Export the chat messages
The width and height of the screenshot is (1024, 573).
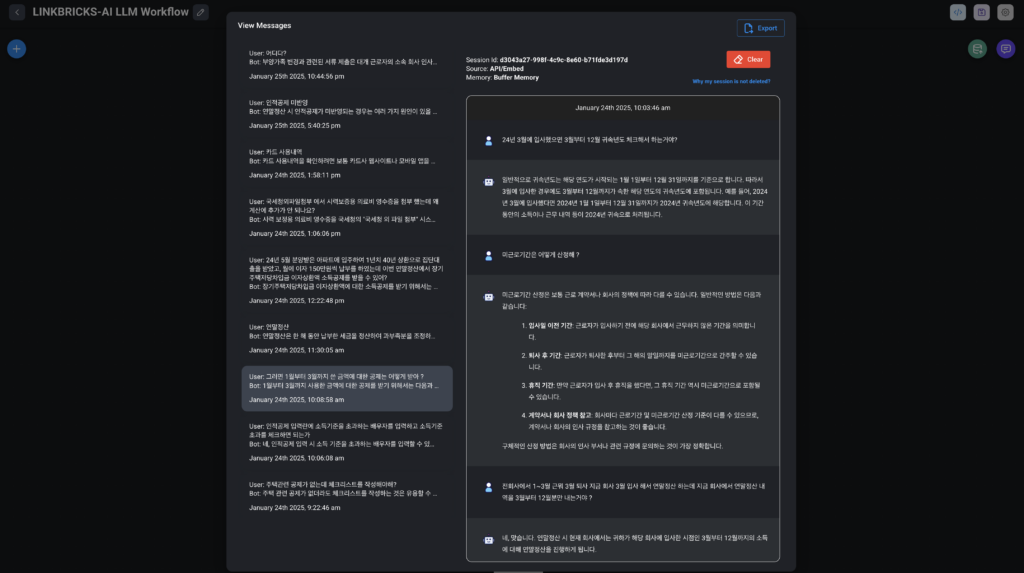[x=760, y=28]
